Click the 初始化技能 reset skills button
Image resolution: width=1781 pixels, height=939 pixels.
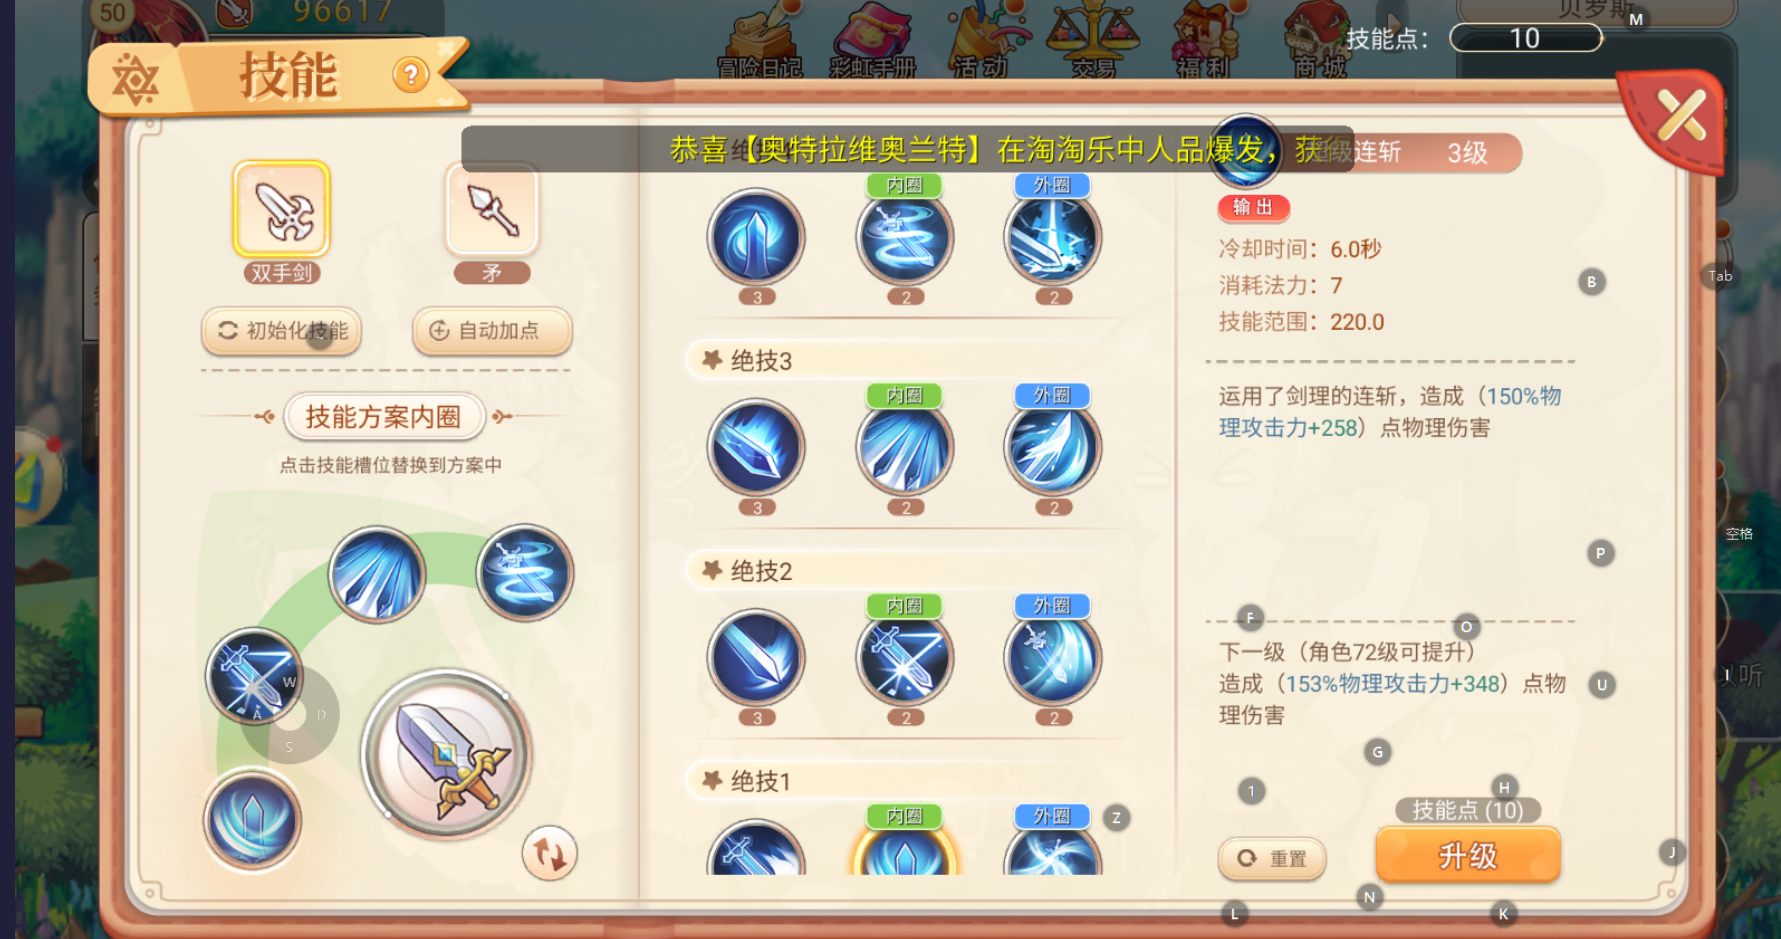pos(281,331)
